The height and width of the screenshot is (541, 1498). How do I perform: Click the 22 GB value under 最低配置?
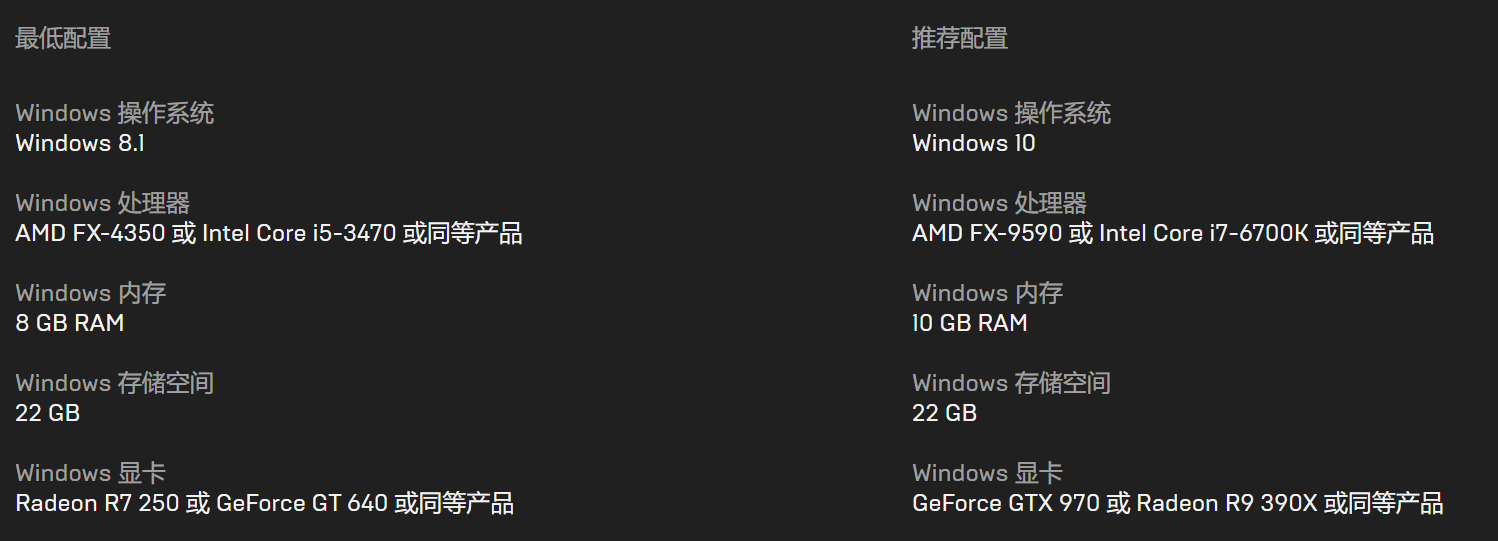[48, 413]
